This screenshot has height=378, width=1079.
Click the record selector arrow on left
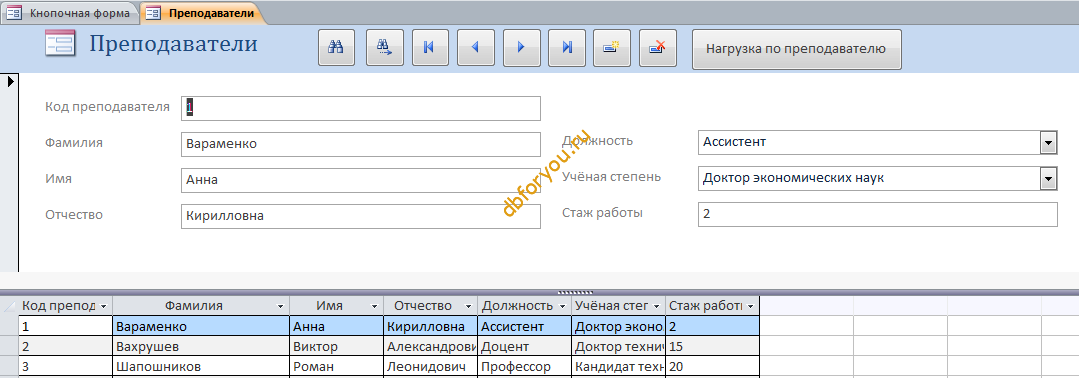tap(10, 81)
